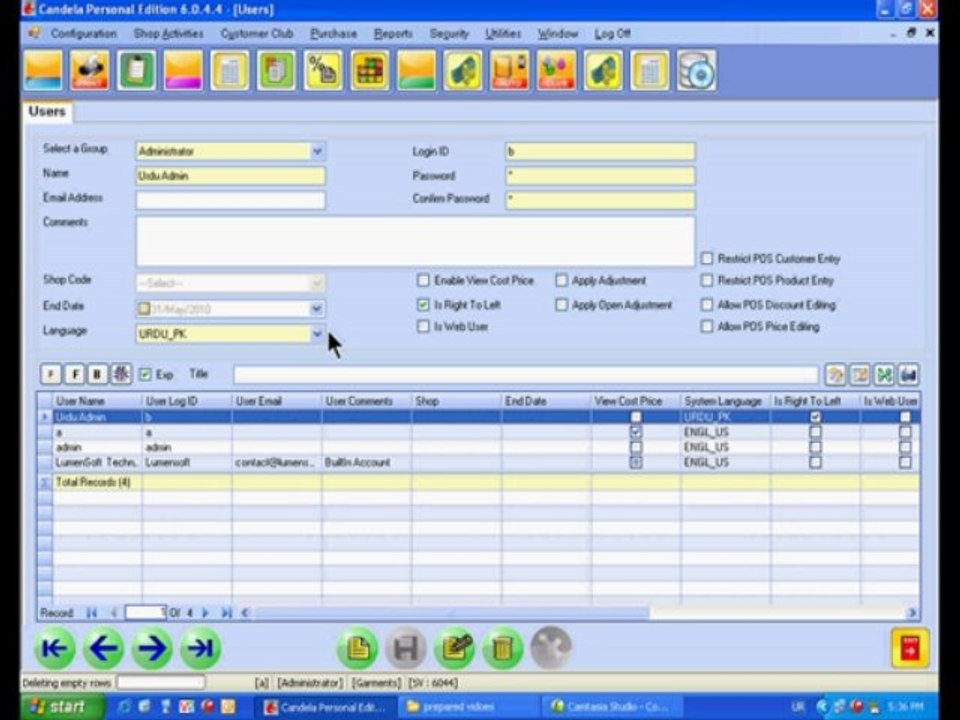
Task: Toggle Is Web User checkbox in form
Action: point(423,326)
